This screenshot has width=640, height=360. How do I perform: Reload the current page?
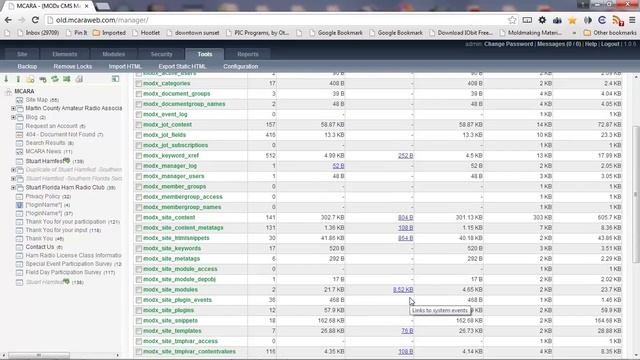pos(35,20)
